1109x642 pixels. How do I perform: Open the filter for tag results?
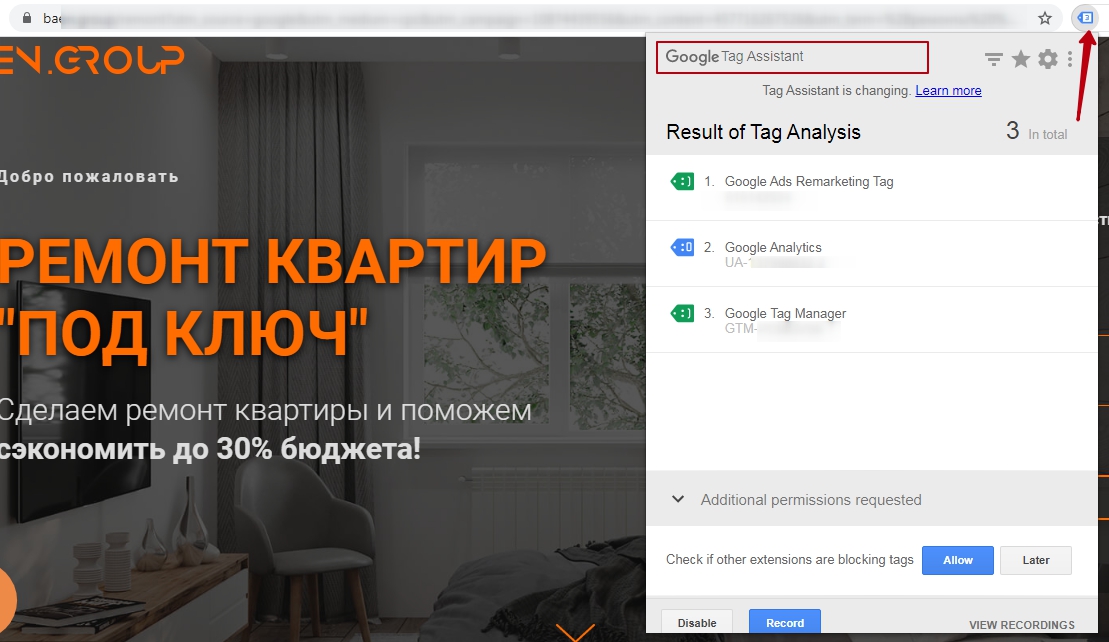pyautogui.click(x=993, y=59)
